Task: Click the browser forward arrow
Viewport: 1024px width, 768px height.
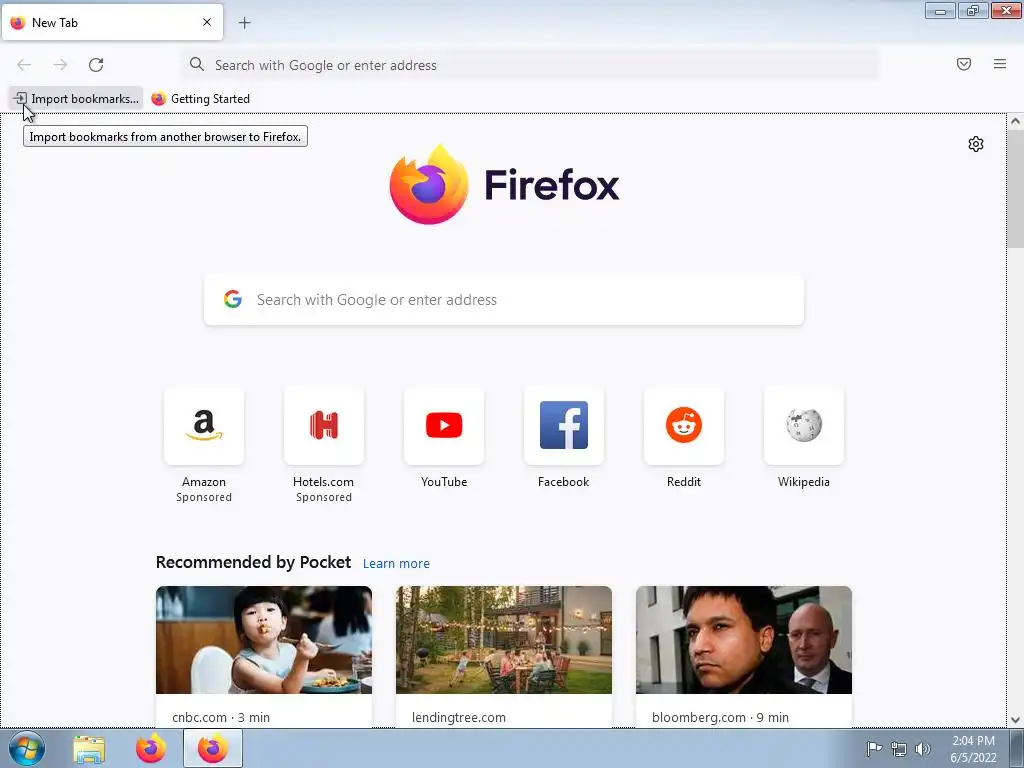Action: [60, 65]
